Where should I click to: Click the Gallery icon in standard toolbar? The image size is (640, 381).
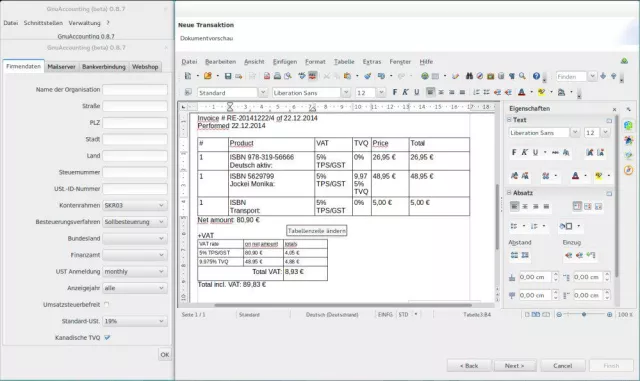tap(491, 76)
